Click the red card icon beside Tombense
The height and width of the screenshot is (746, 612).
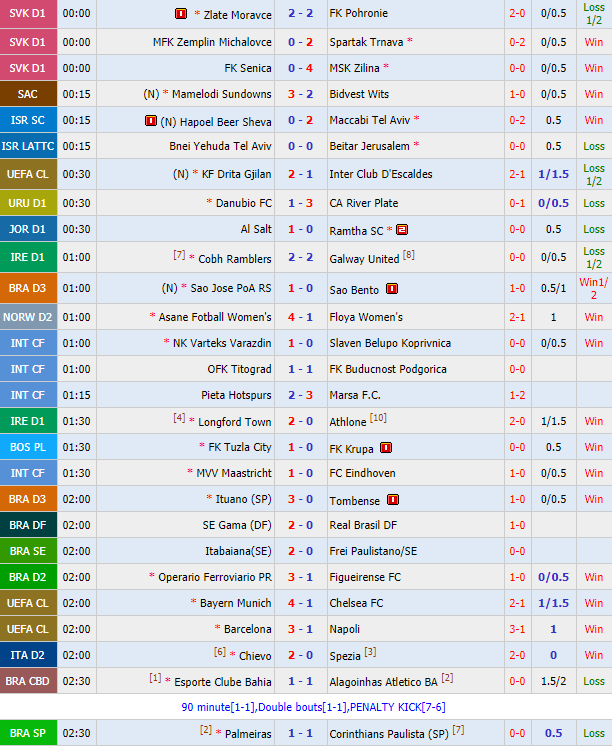pos(393,500)
